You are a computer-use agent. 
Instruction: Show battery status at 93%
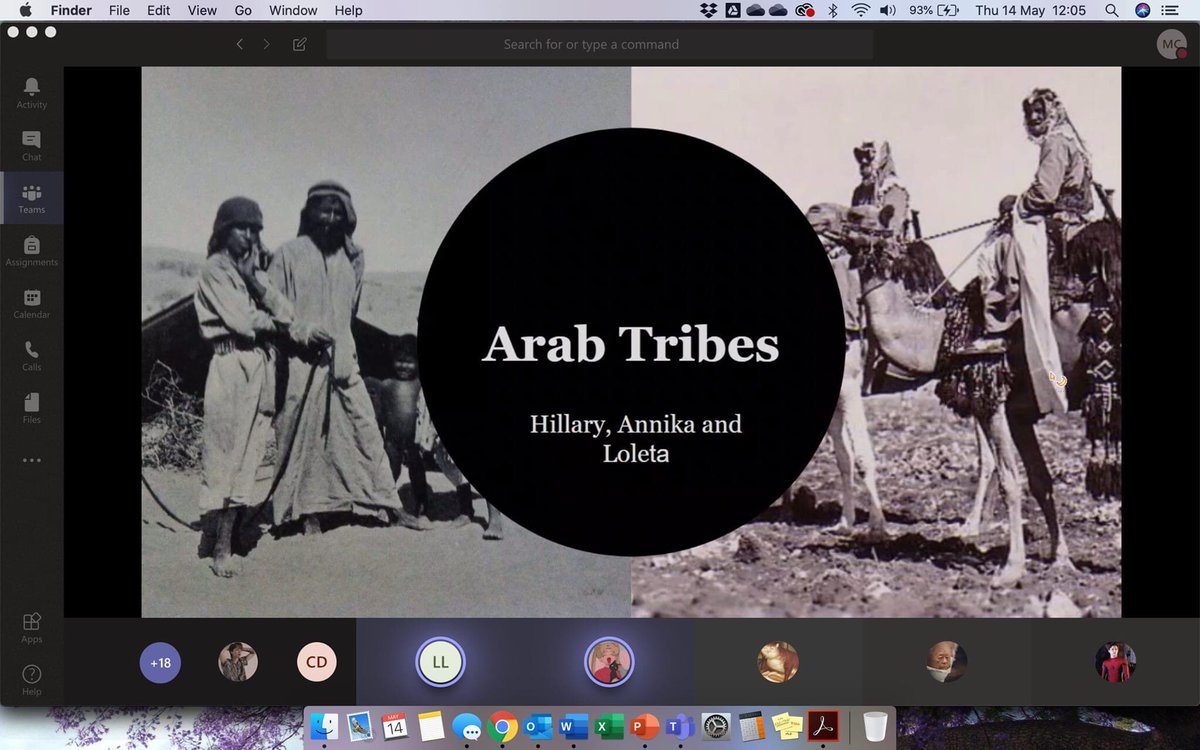click(x=934, y=10)
